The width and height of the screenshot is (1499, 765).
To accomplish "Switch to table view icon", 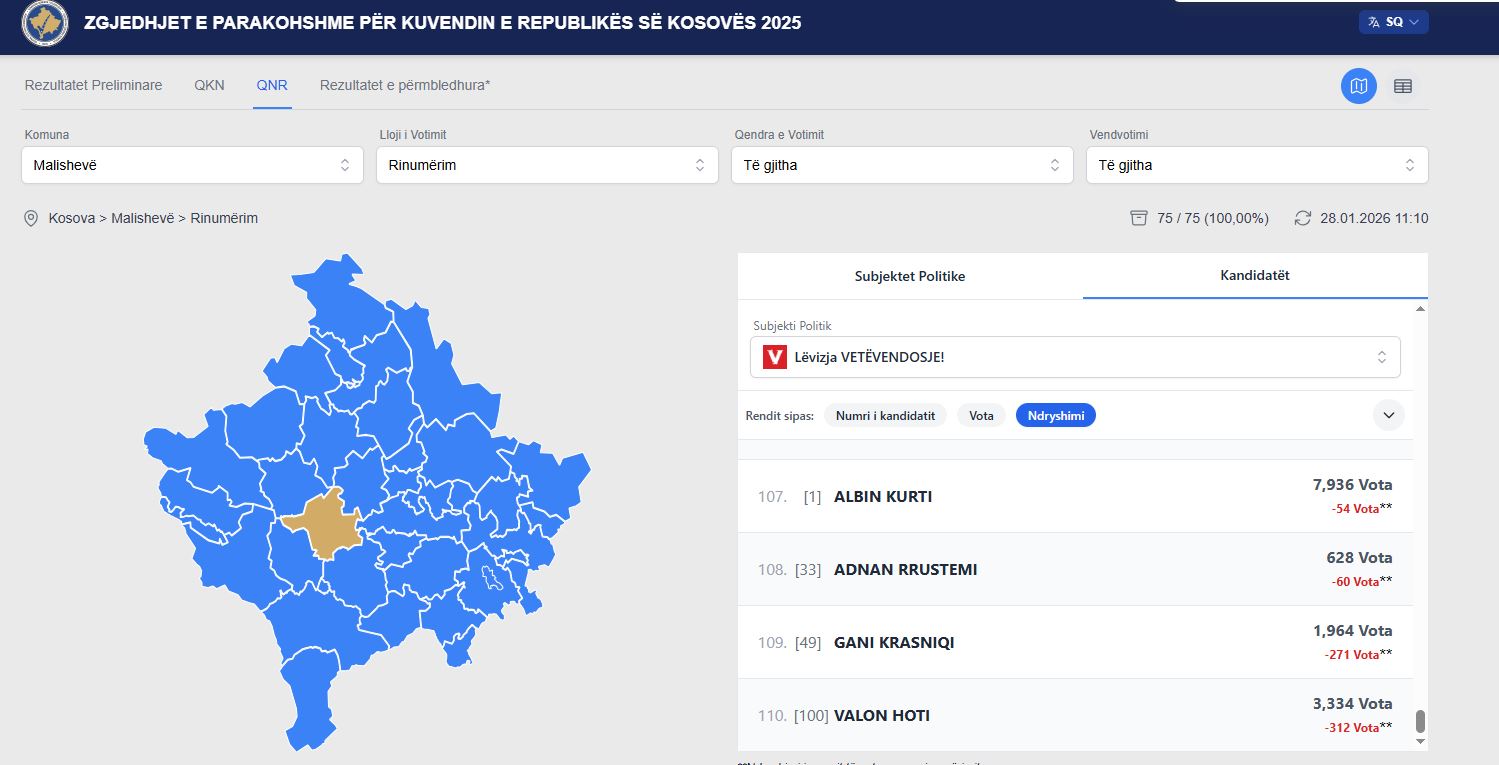I will click(x=1402, y=86).
